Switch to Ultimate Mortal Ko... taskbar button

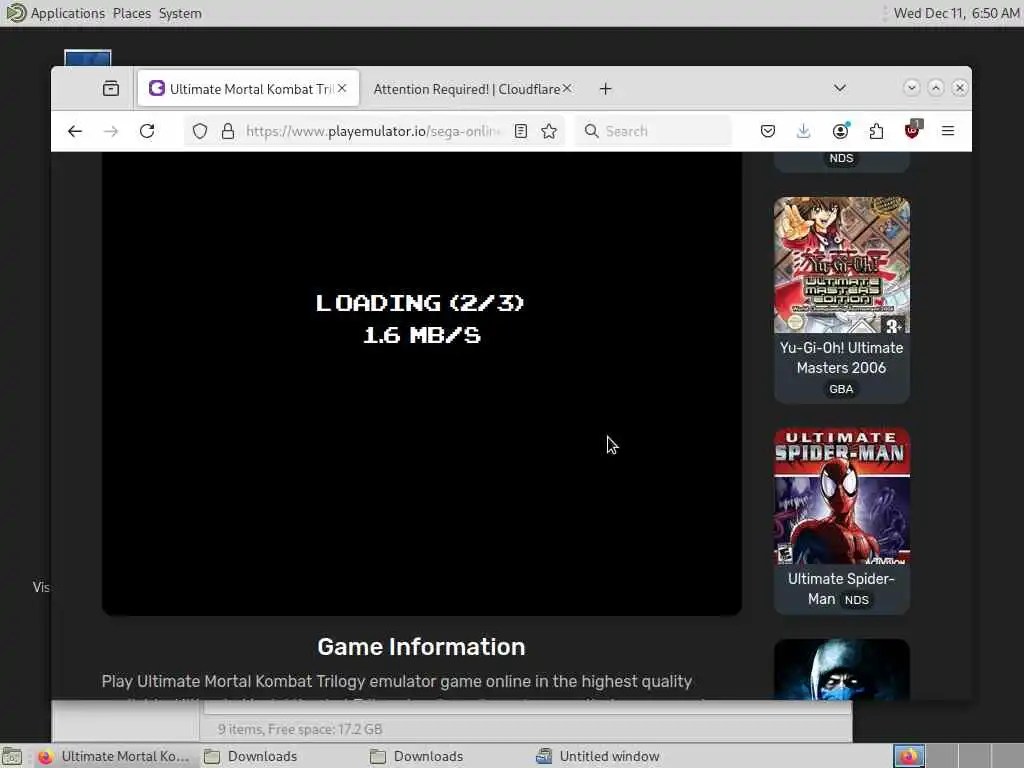click(x=114, y=756)
